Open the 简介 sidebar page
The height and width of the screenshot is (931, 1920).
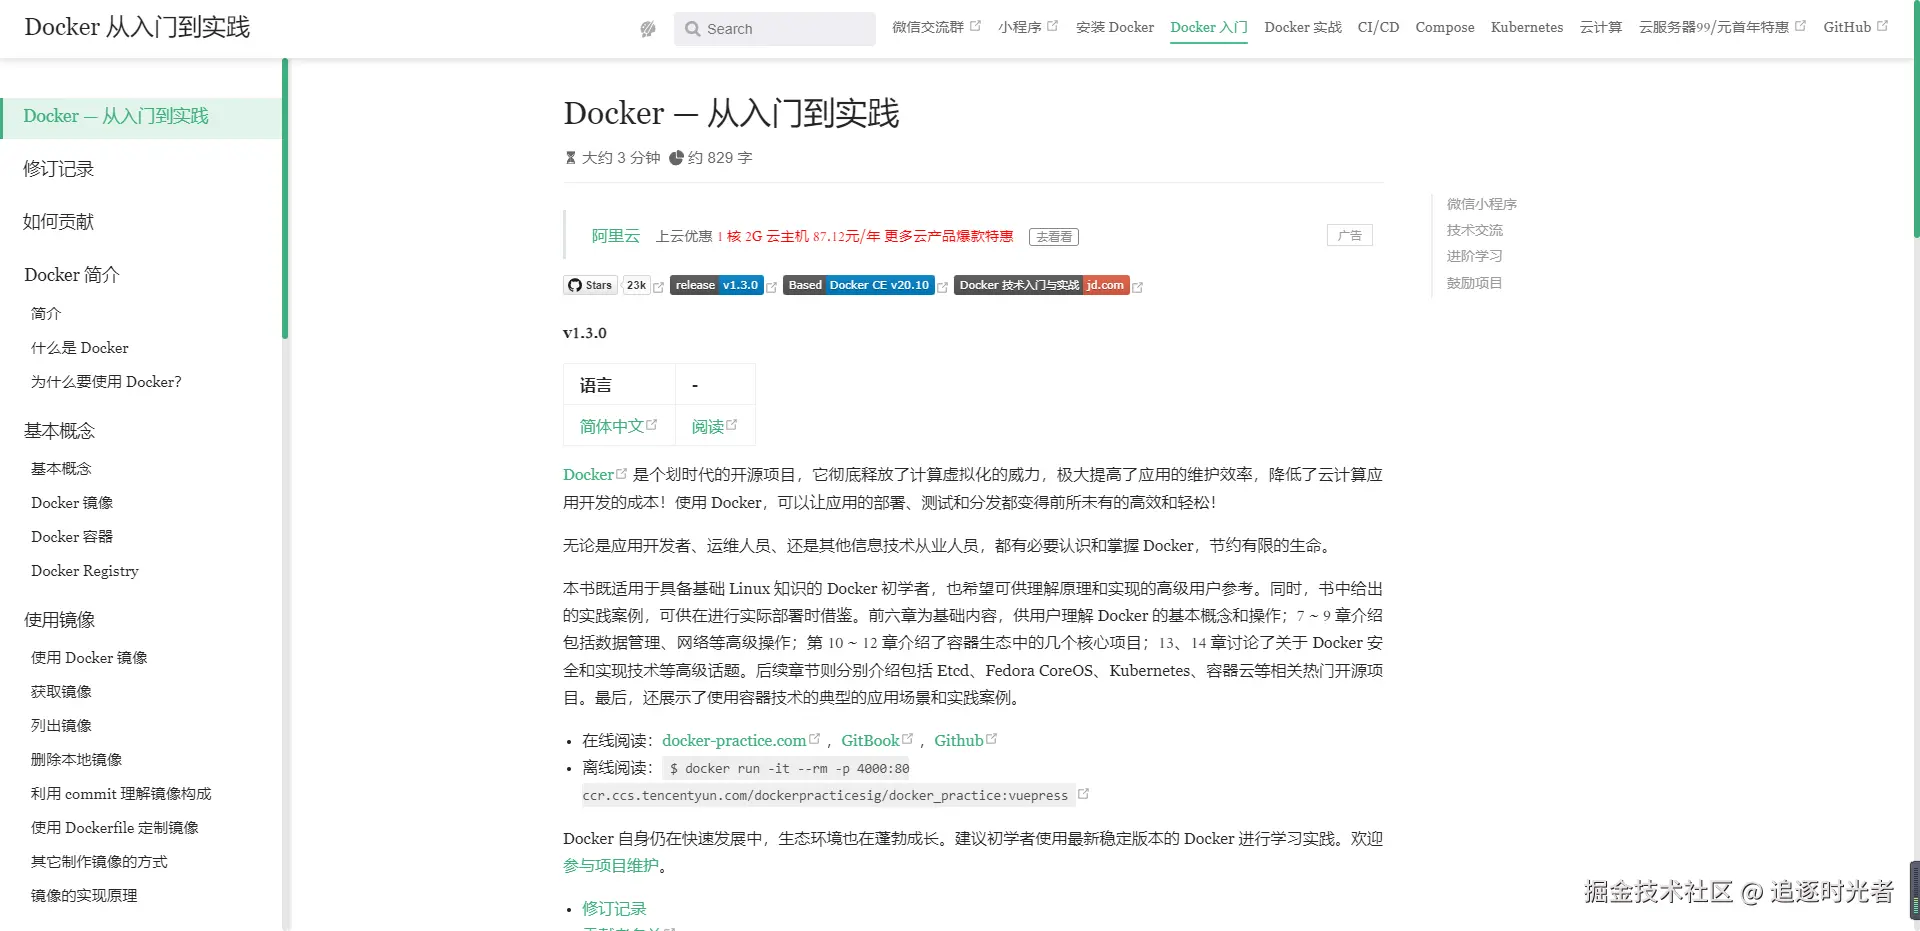click(x=46, y=314)
